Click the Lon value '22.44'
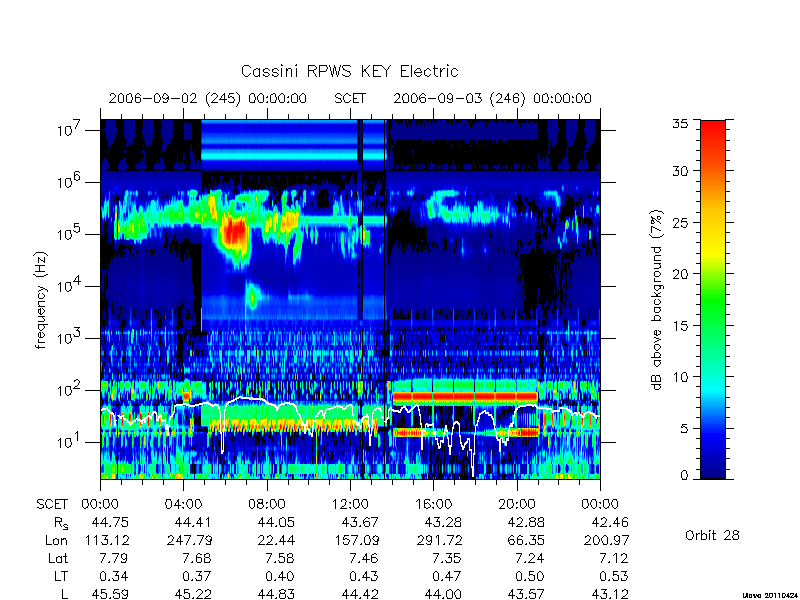The width and height of the screenshot is (800, 600). click(277, 540)
